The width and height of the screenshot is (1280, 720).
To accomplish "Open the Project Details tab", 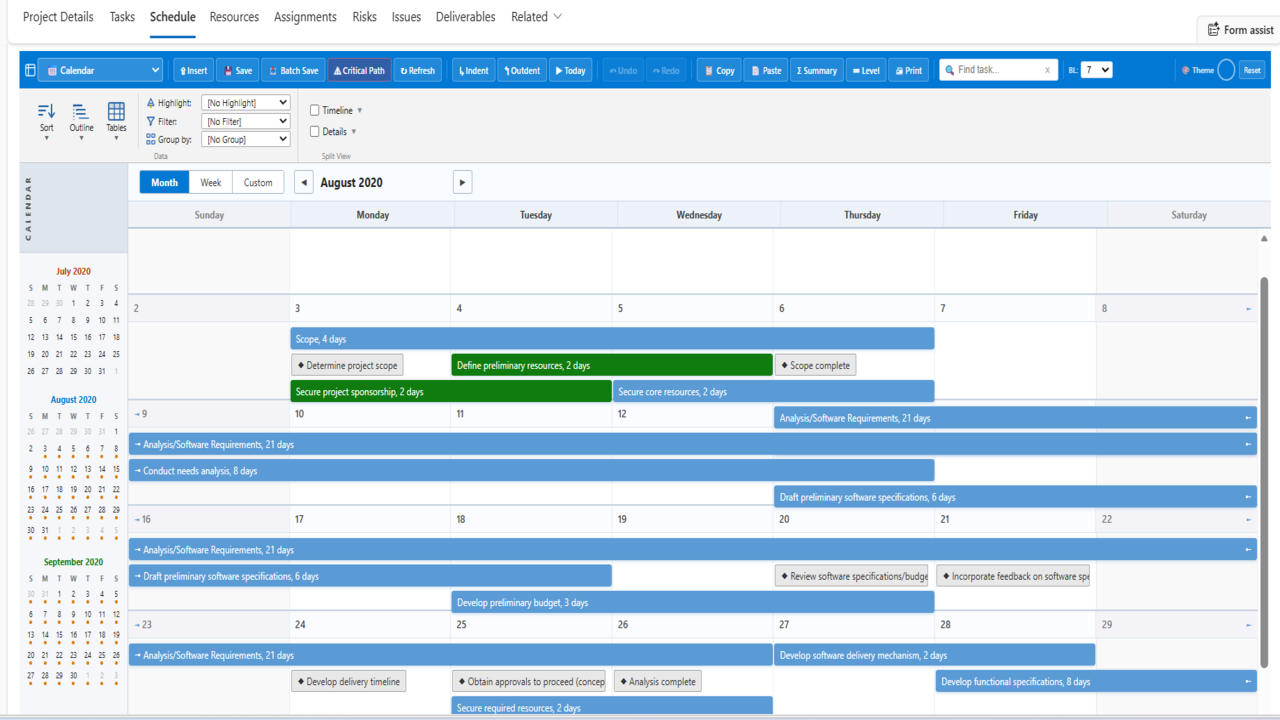I will tap(58, 17).
